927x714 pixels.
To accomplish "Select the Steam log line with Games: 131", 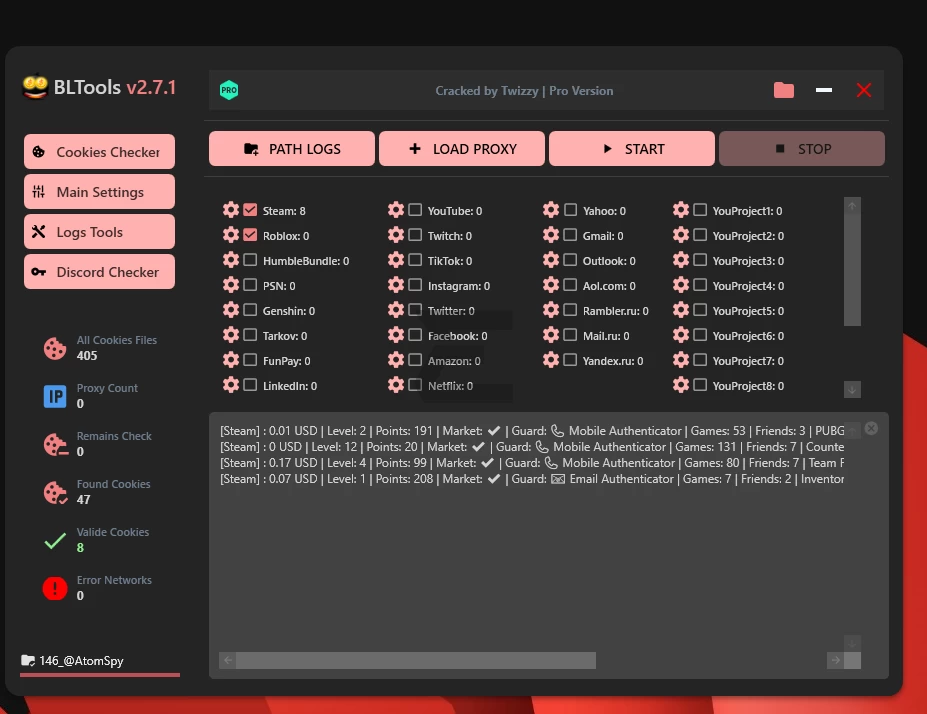I will click(x=532, y=447).
